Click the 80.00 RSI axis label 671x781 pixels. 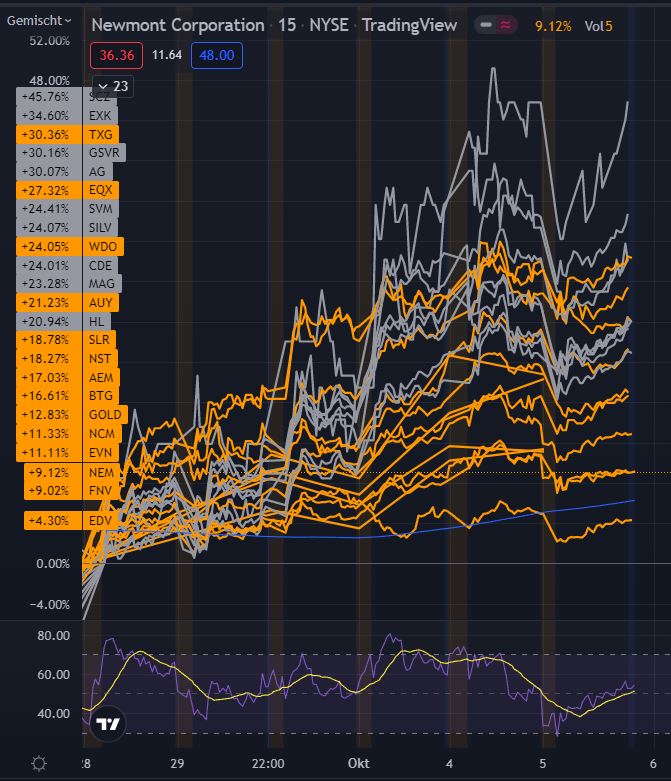pyautogui.click(x=53, y=636)
